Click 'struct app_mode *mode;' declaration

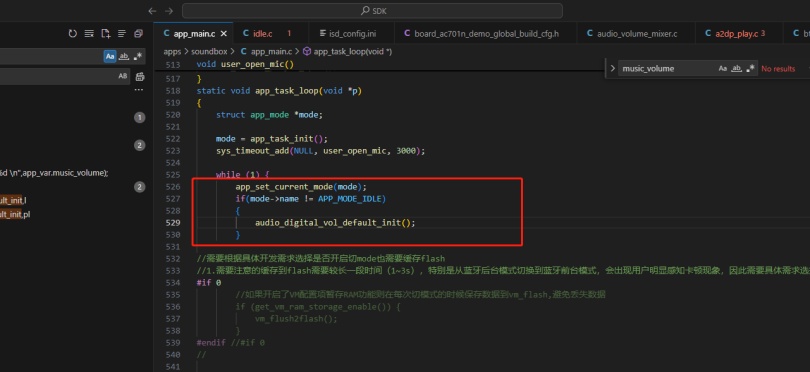(269, 115)
